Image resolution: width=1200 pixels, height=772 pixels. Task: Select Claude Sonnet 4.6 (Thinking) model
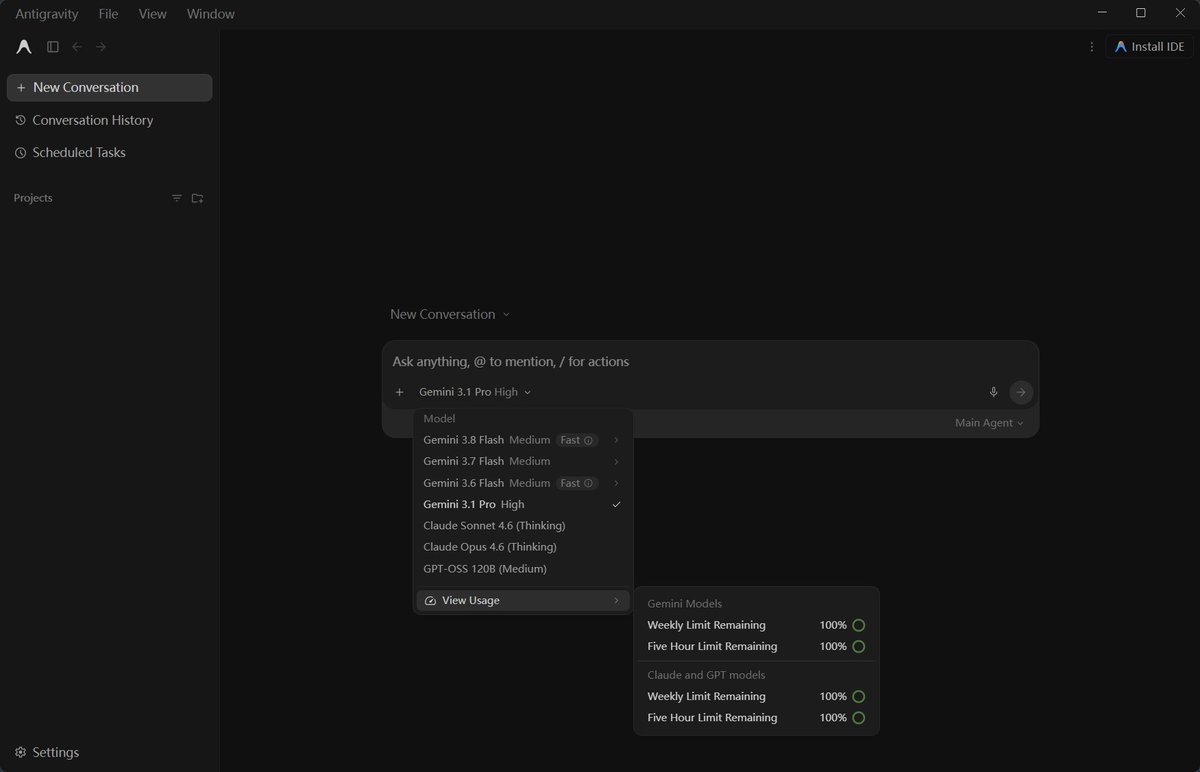(523, 526)
